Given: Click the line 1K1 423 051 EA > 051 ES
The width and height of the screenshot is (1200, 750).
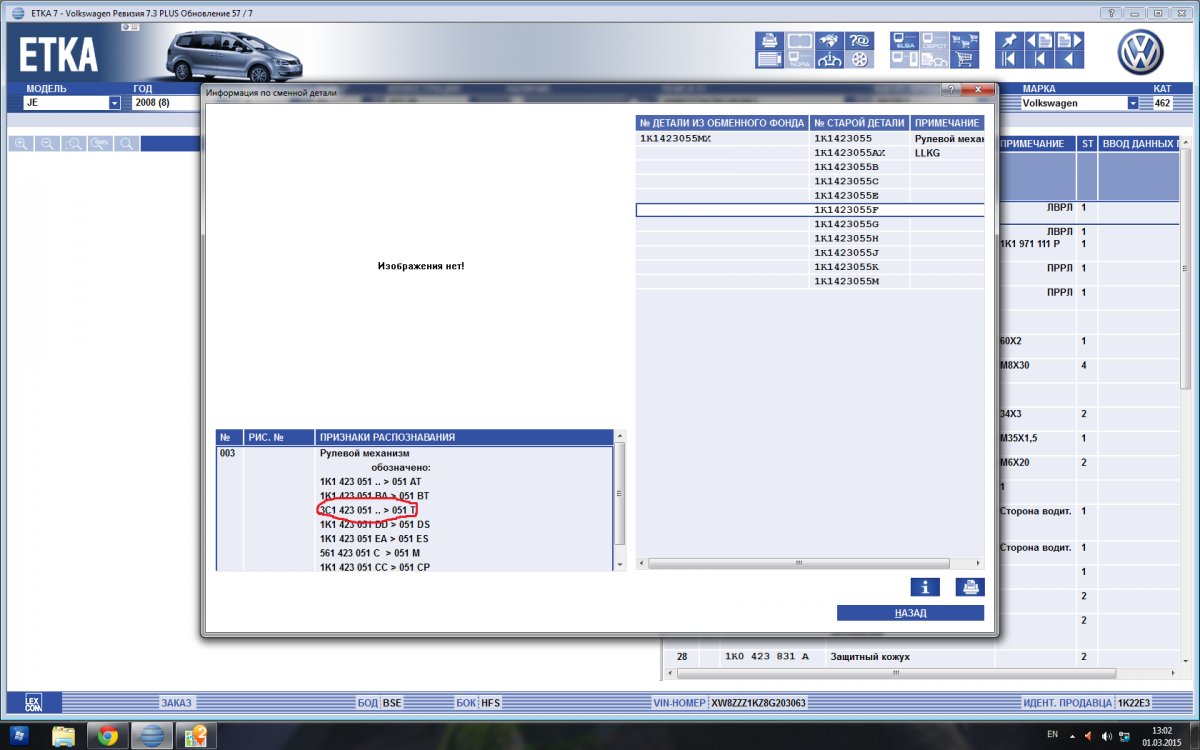Looking at the screenshot, I should (x=375, y=538).
